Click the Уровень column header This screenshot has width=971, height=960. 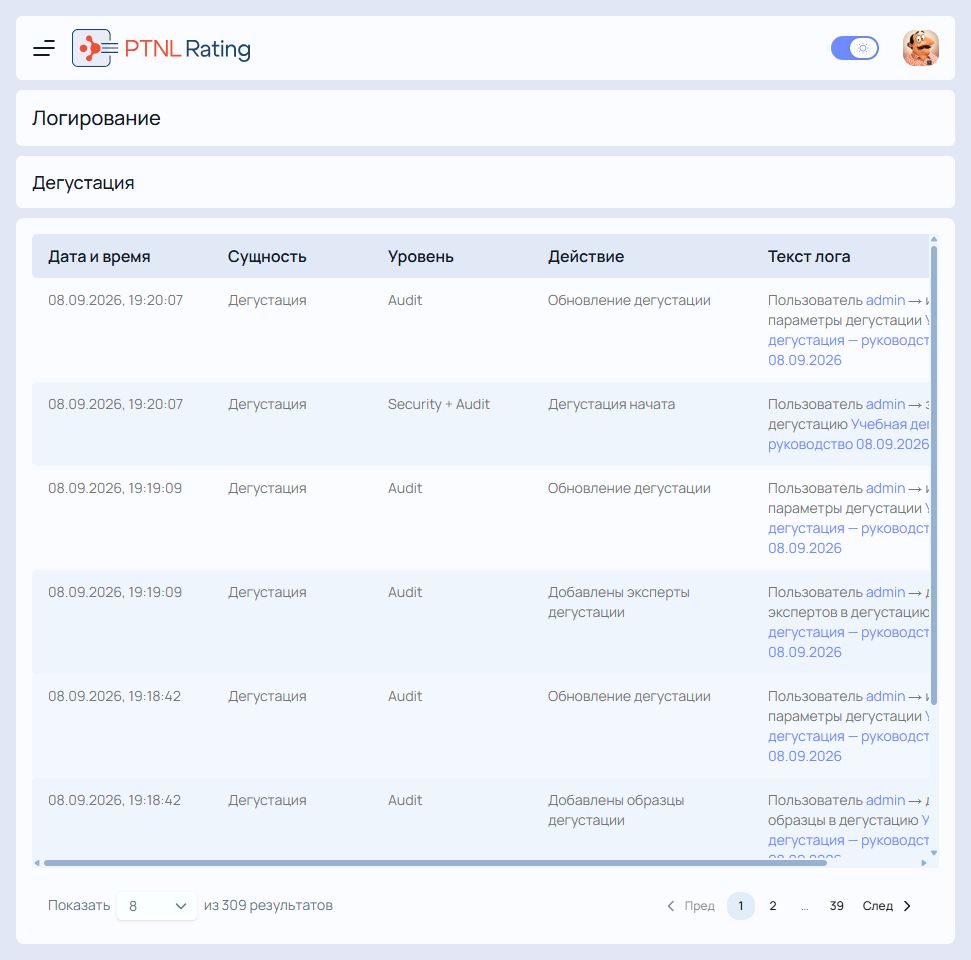[420, 256]
